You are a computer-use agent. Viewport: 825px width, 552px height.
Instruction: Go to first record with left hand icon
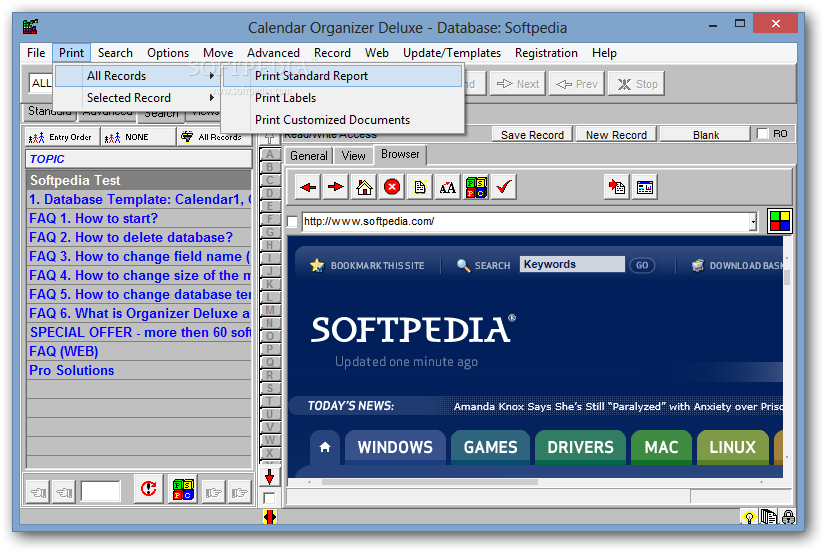[x=38, y=493]
